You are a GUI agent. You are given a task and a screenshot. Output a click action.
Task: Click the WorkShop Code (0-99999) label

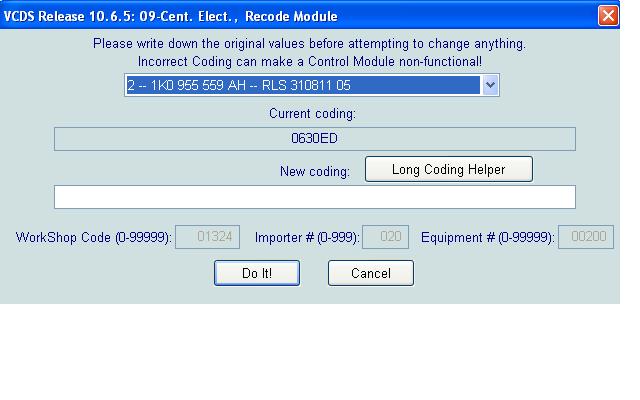(x=93, y=238)
